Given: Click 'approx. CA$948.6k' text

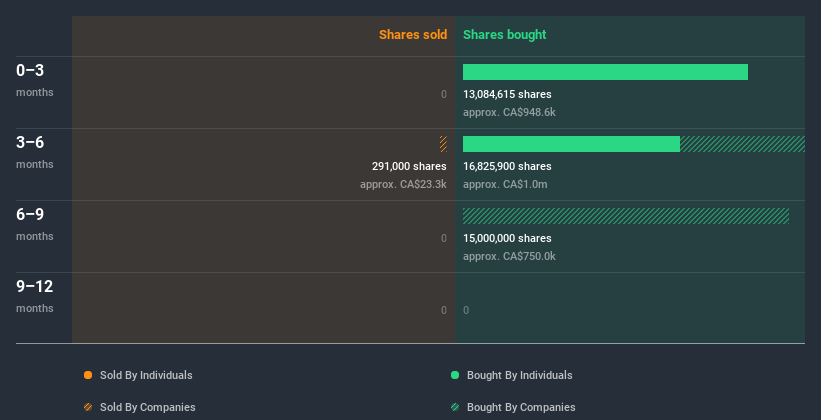Looking at the screenshot, I should tap(509, 113).
